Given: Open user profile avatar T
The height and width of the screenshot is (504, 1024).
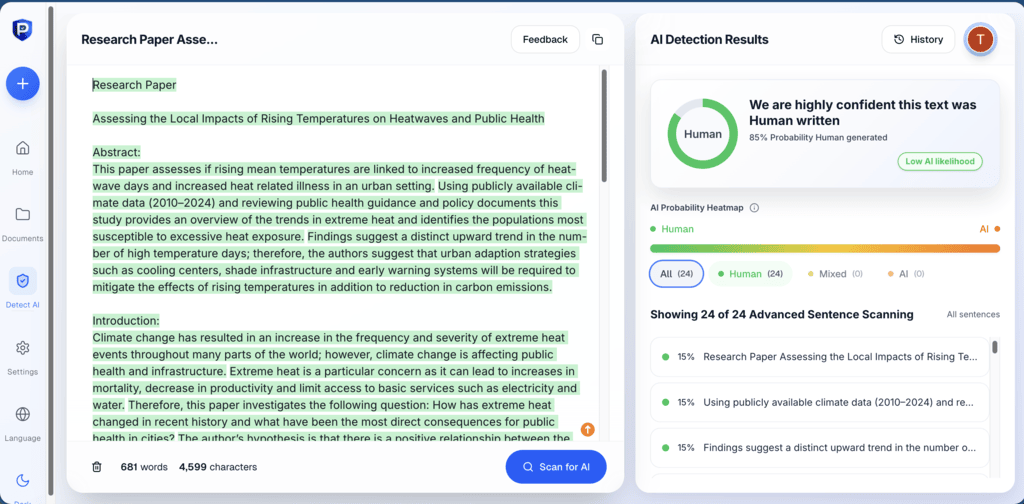Looking at the screenshot, I should coord(980,39).
